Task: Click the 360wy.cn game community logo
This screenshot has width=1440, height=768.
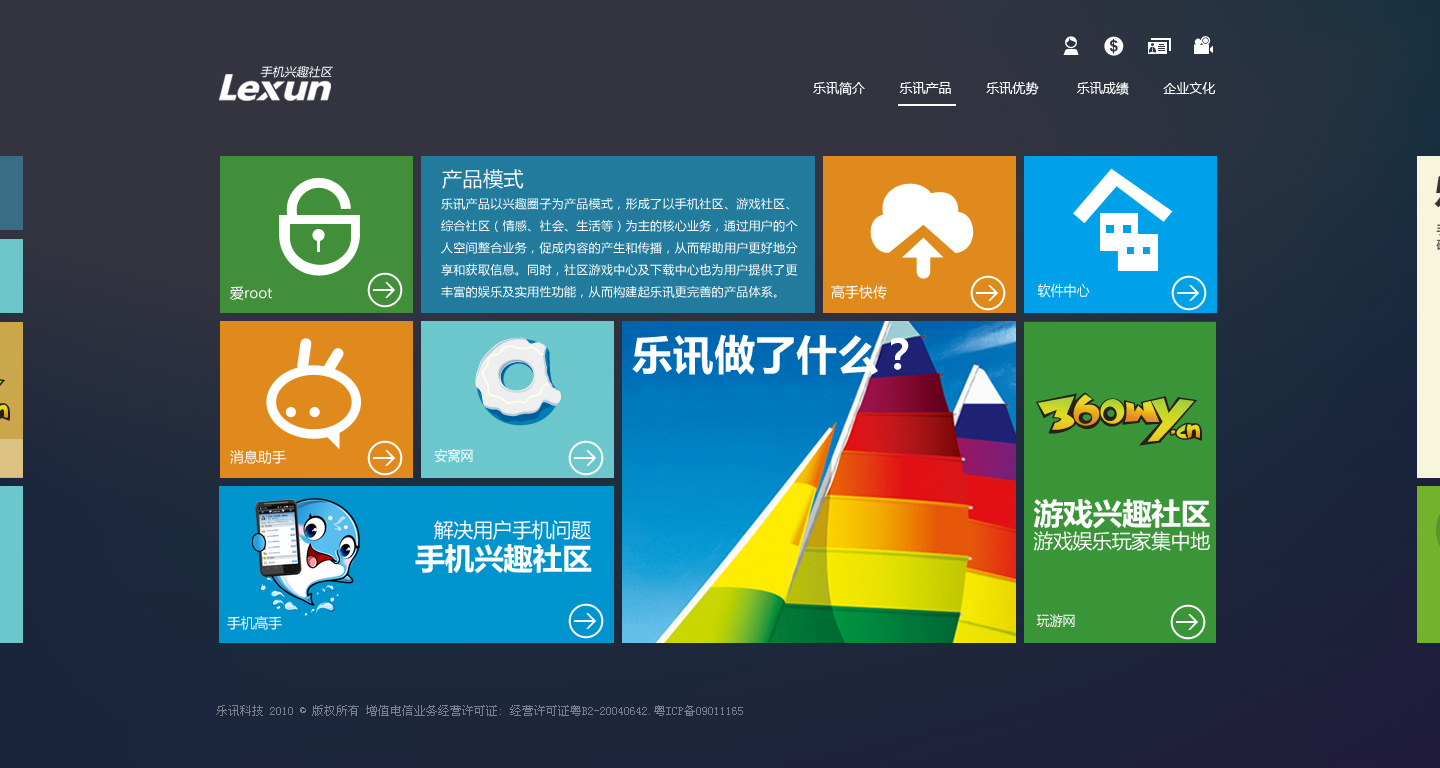Action: coord(1119,418)
